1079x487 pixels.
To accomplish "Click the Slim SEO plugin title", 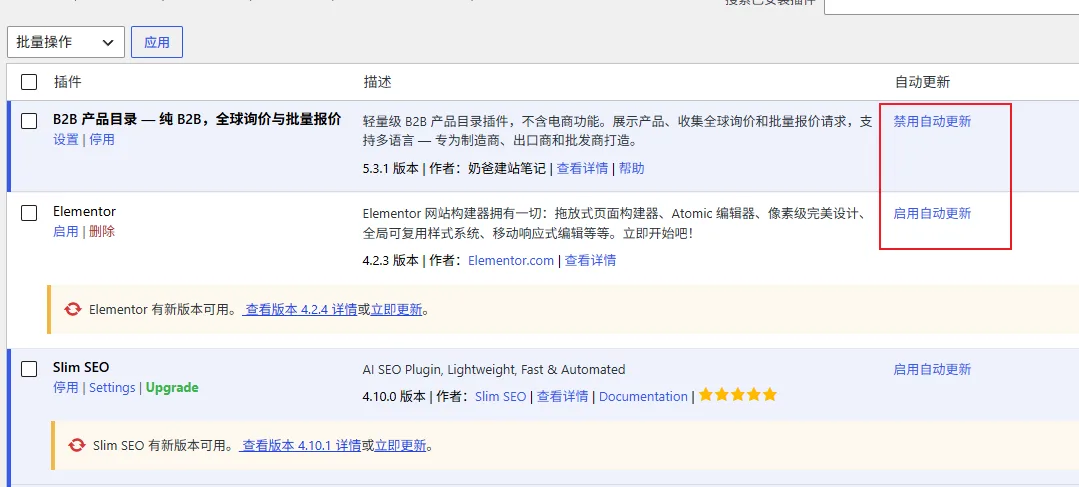I will coord(81,367).
